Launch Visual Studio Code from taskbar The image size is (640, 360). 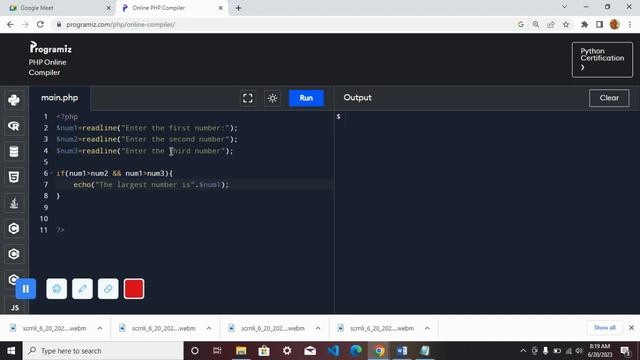(x=333, y=351)
